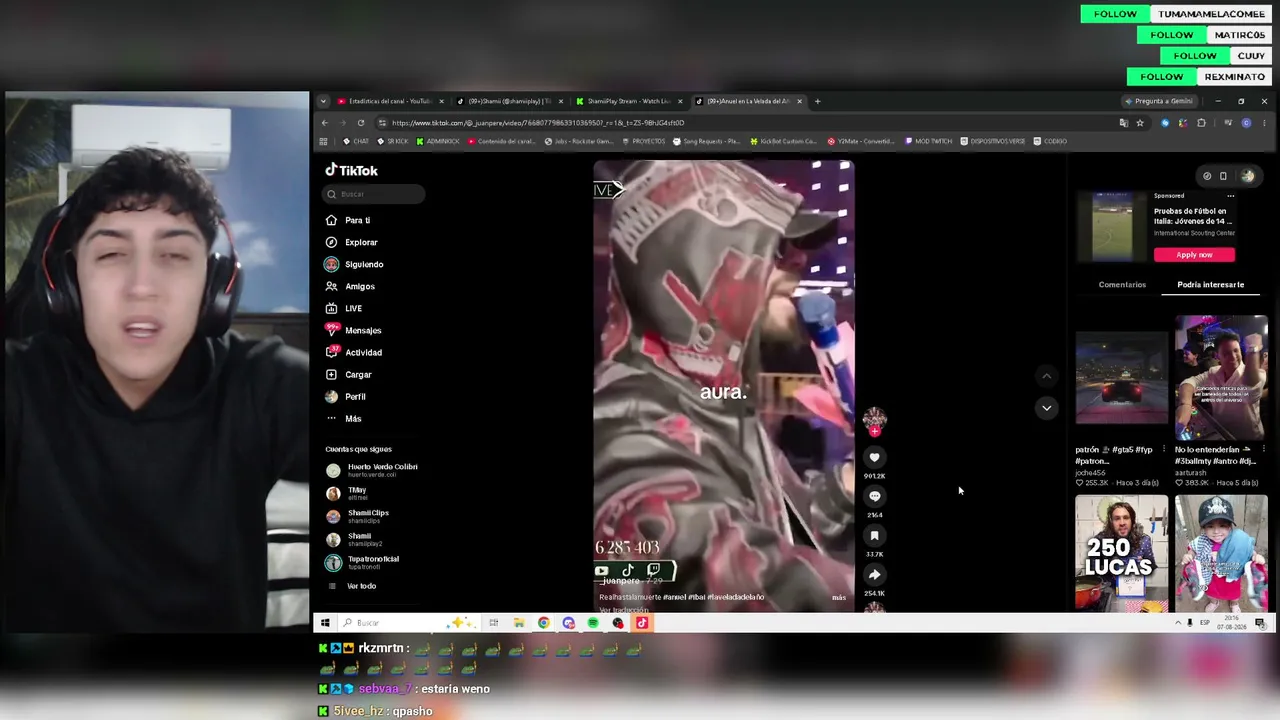1280x720 pixels.
Task: Open Spotify from the taskbar
Action: [x=593, y=623]
